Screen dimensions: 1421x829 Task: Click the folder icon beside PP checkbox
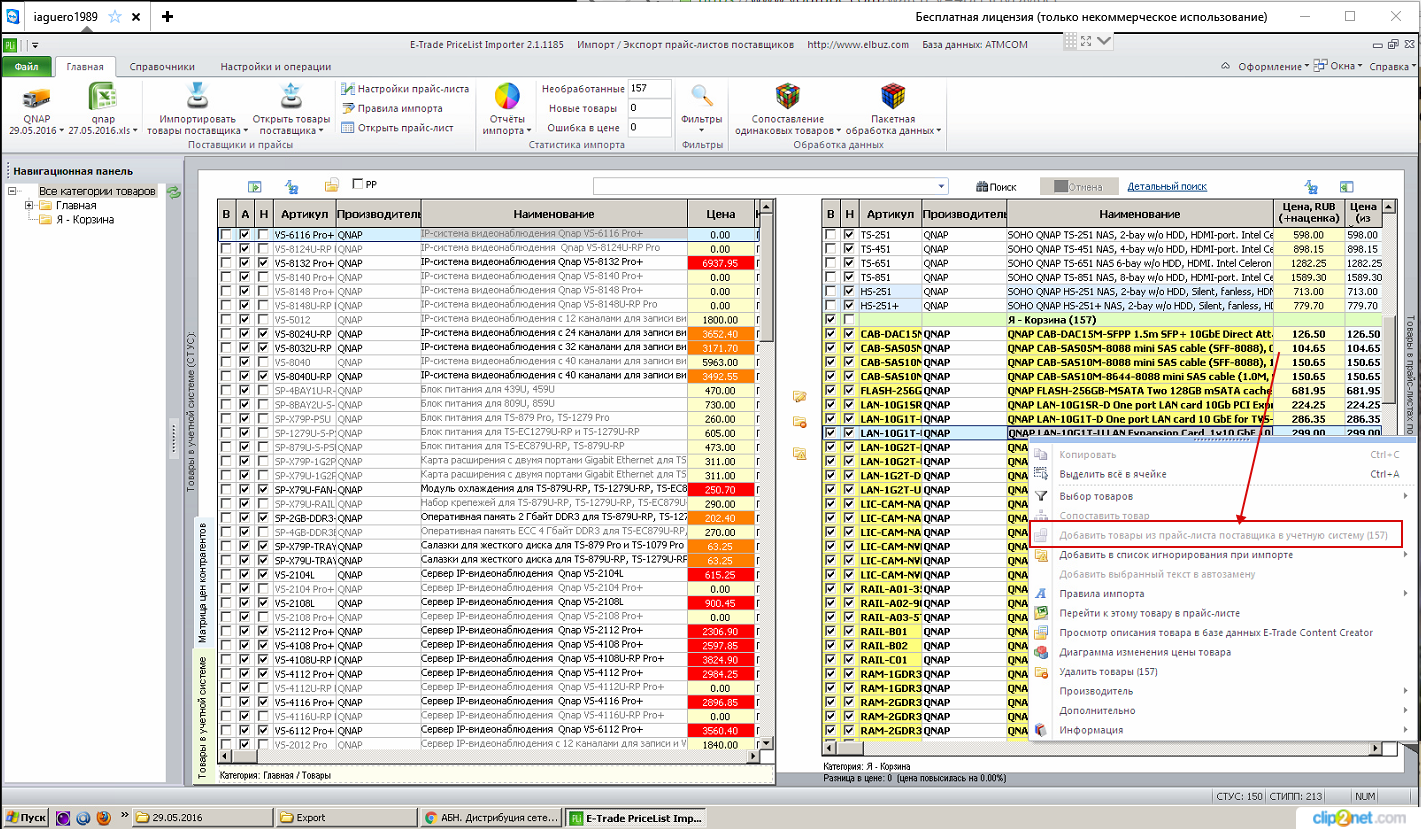(x=332, y=186)
